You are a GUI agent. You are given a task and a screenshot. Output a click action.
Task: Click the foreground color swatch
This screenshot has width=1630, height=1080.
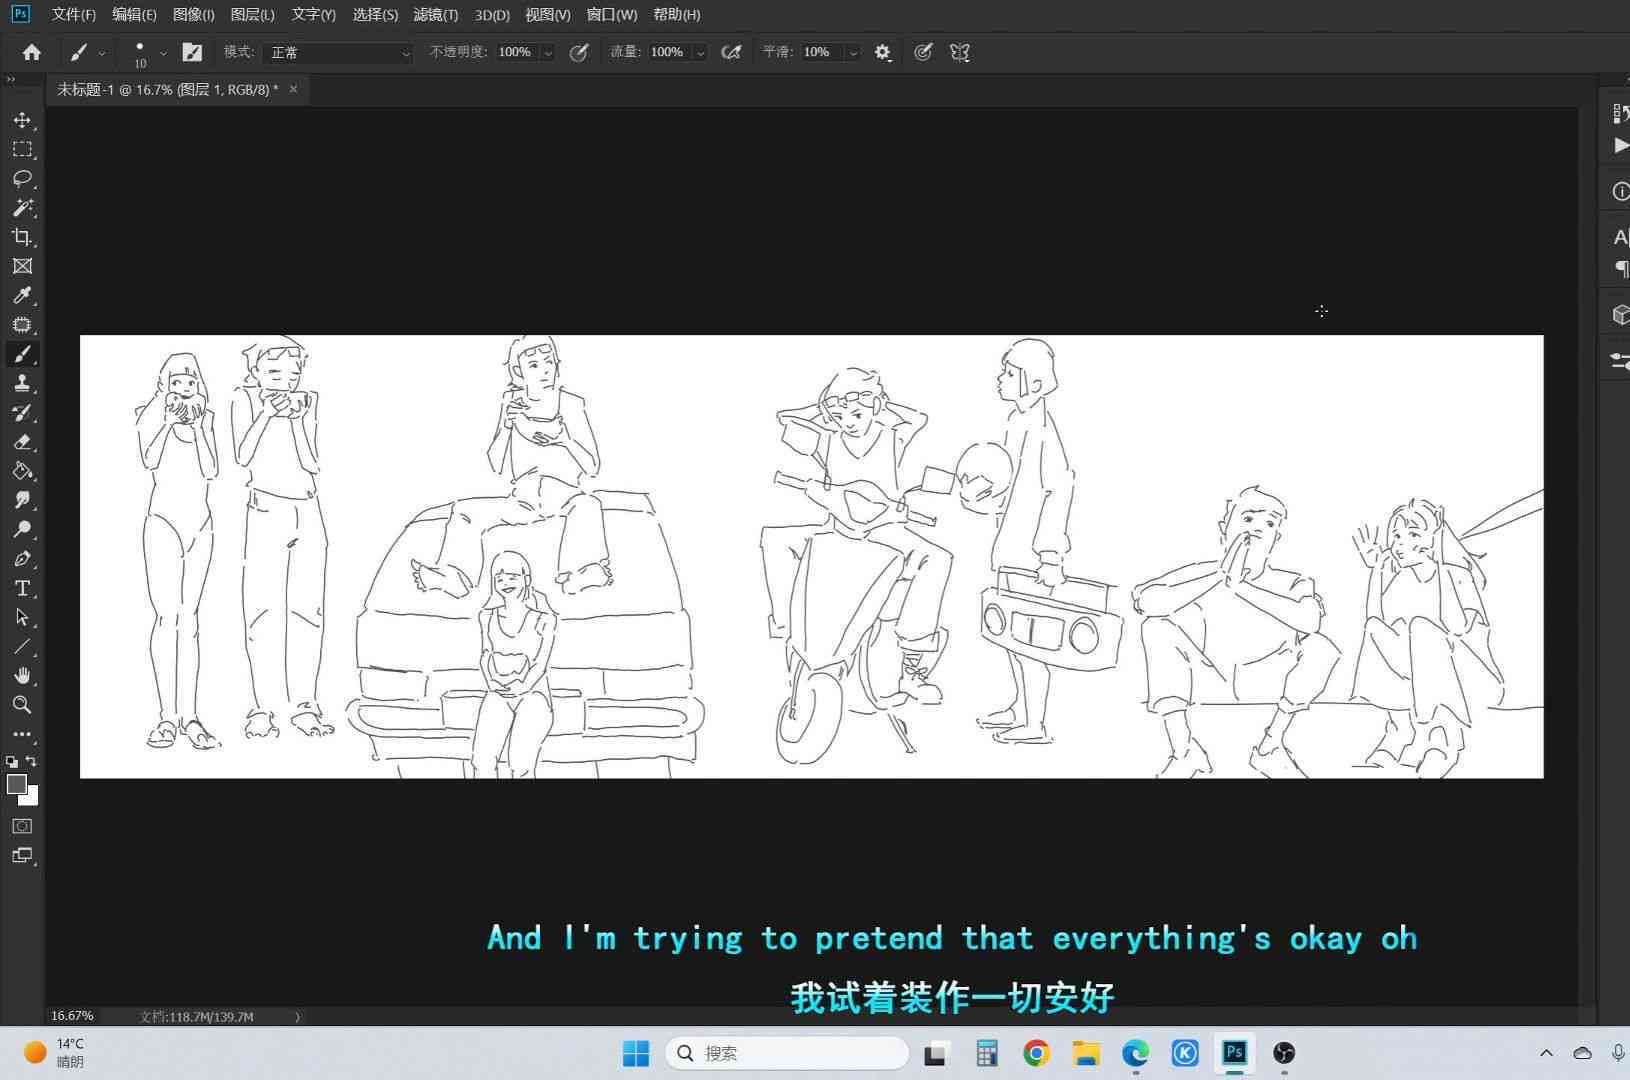15,784
